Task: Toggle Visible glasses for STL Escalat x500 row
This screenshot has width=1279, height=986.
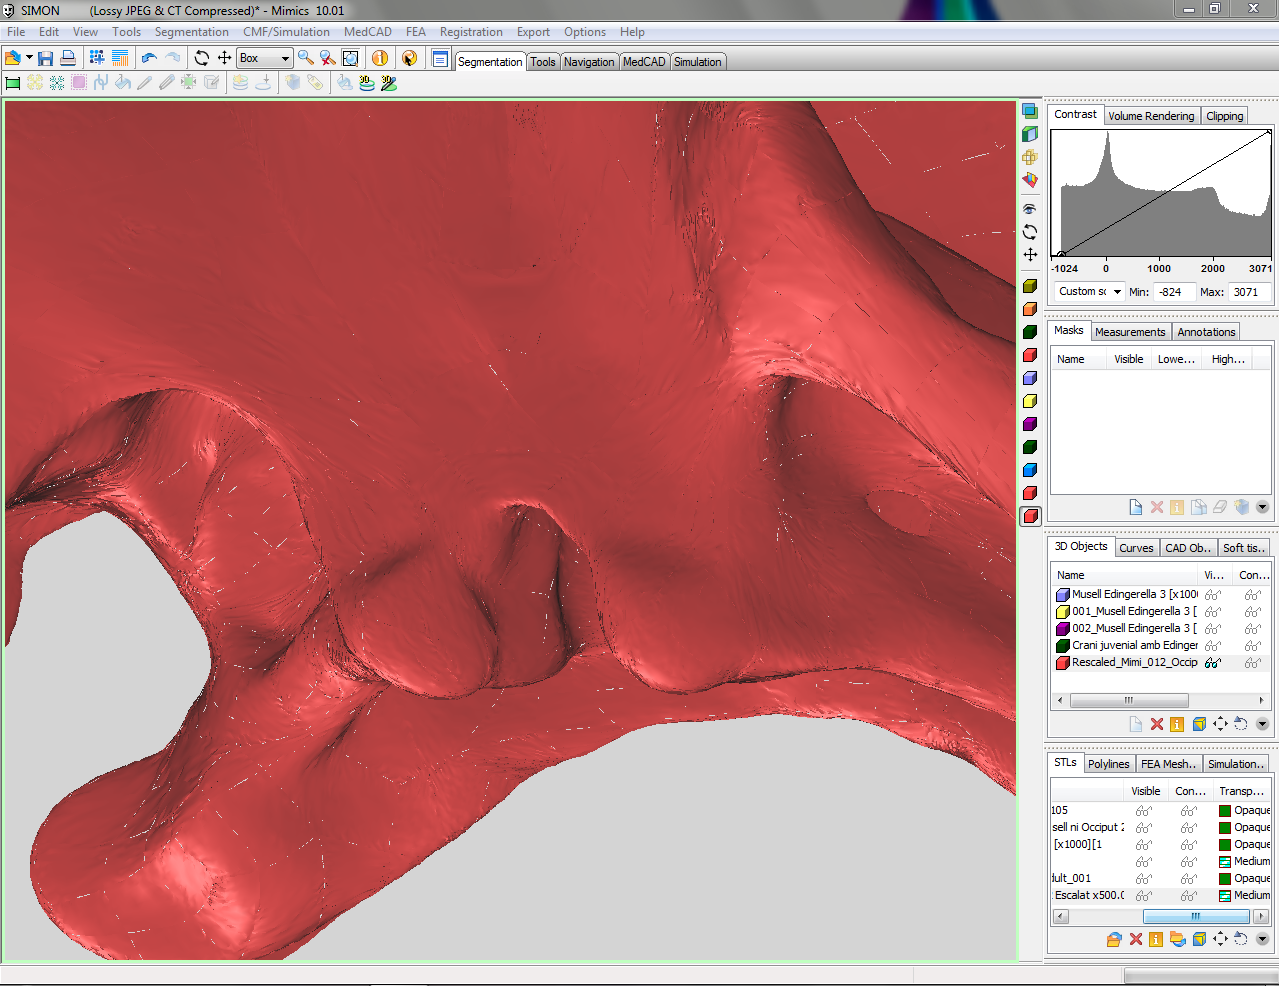Action: (x=1144, y=896)
